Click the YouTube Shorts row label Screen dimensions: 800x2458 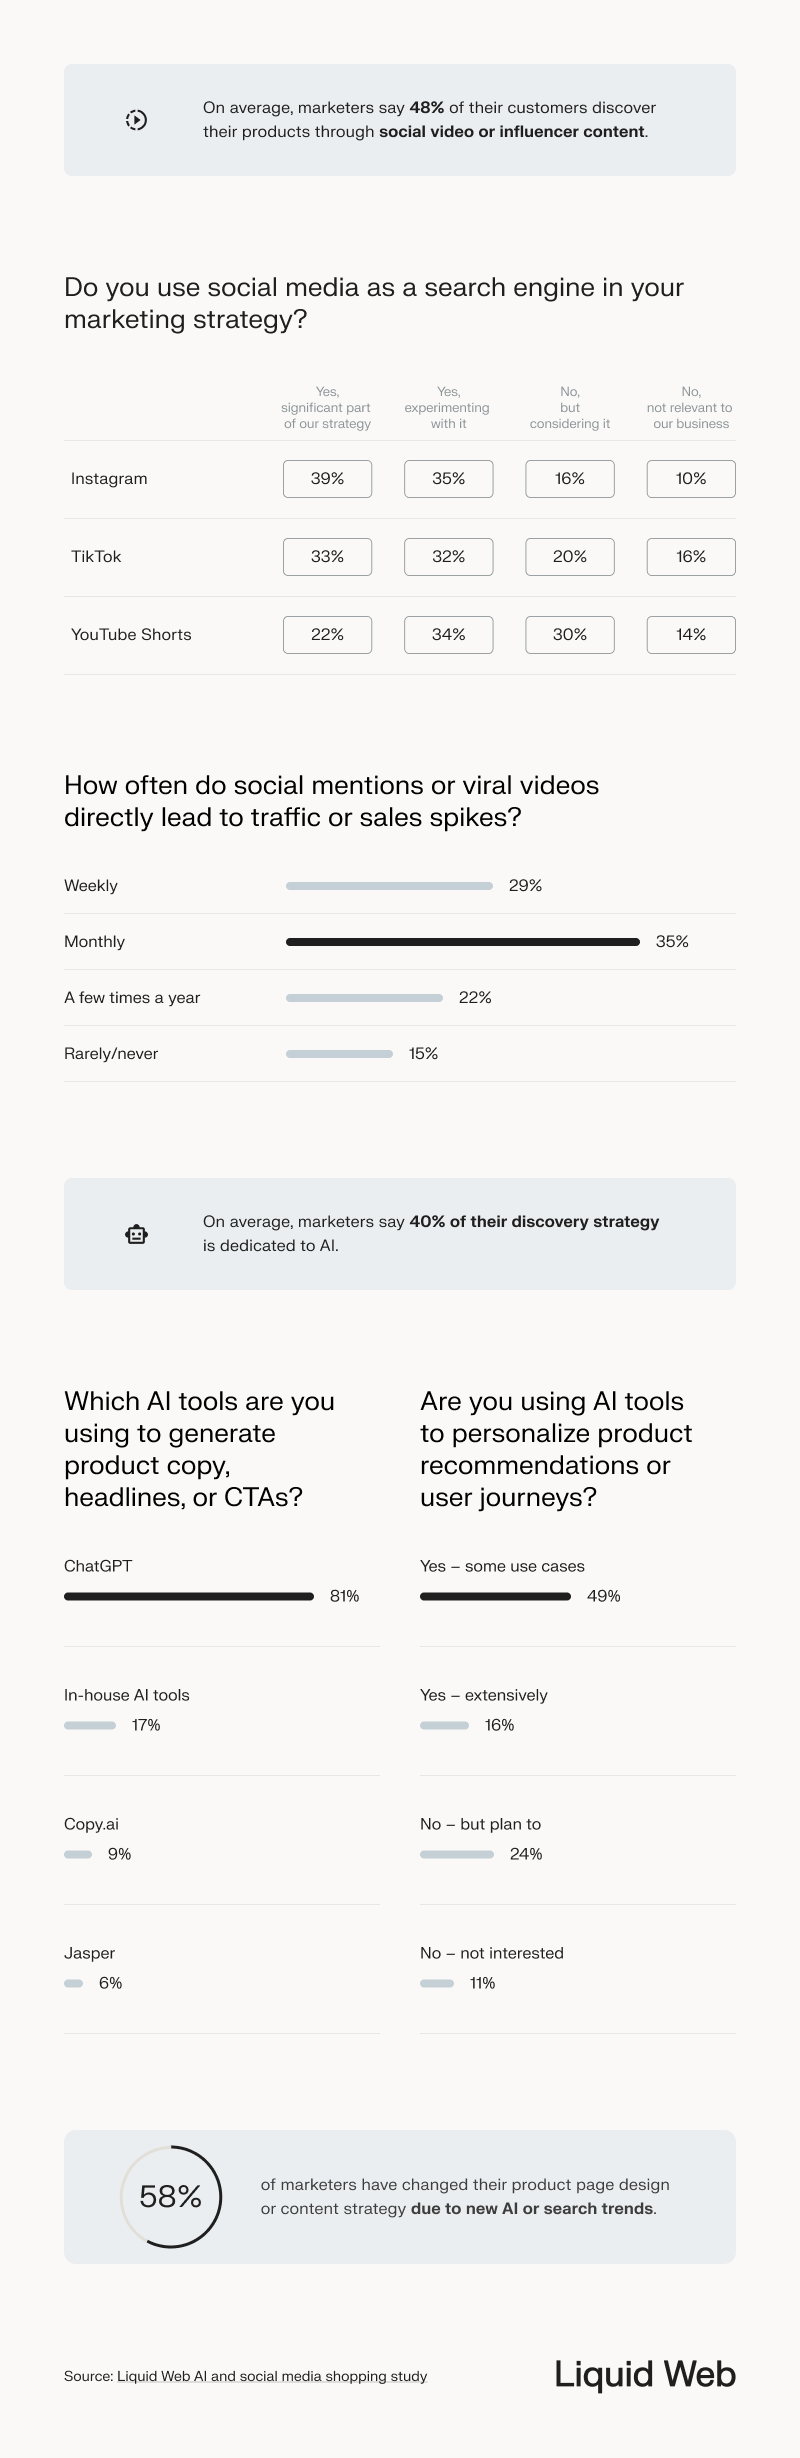(131, 635)
